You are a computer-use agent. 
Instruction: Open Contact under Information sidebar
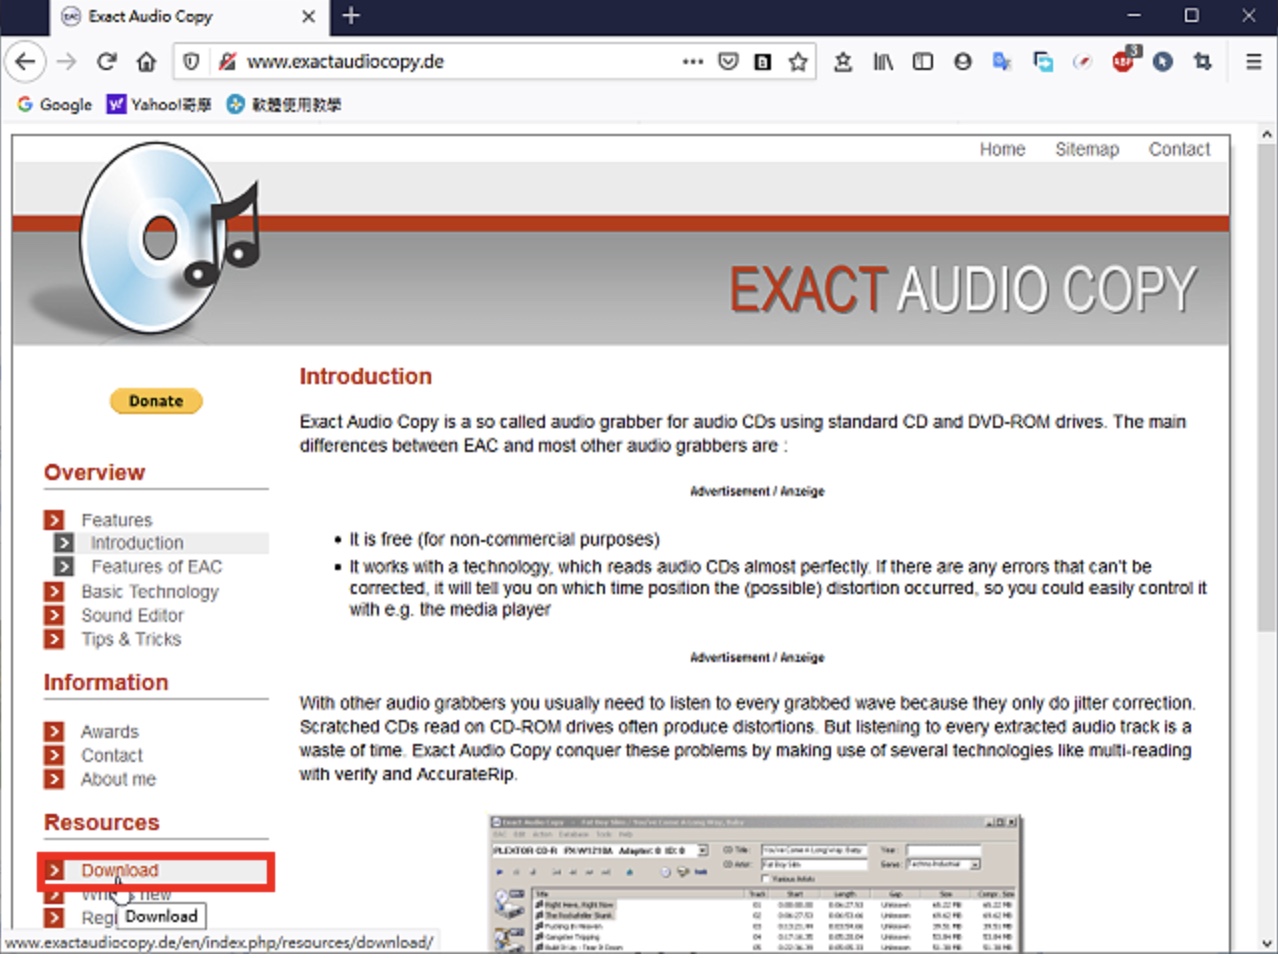112,756
